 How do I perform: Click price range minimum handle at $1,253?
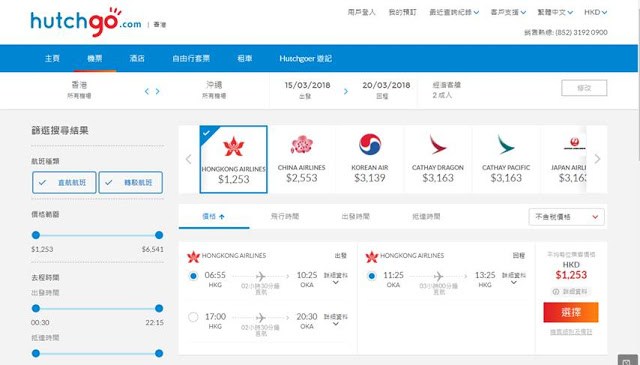pyautogui.click(x=36, y=235)
